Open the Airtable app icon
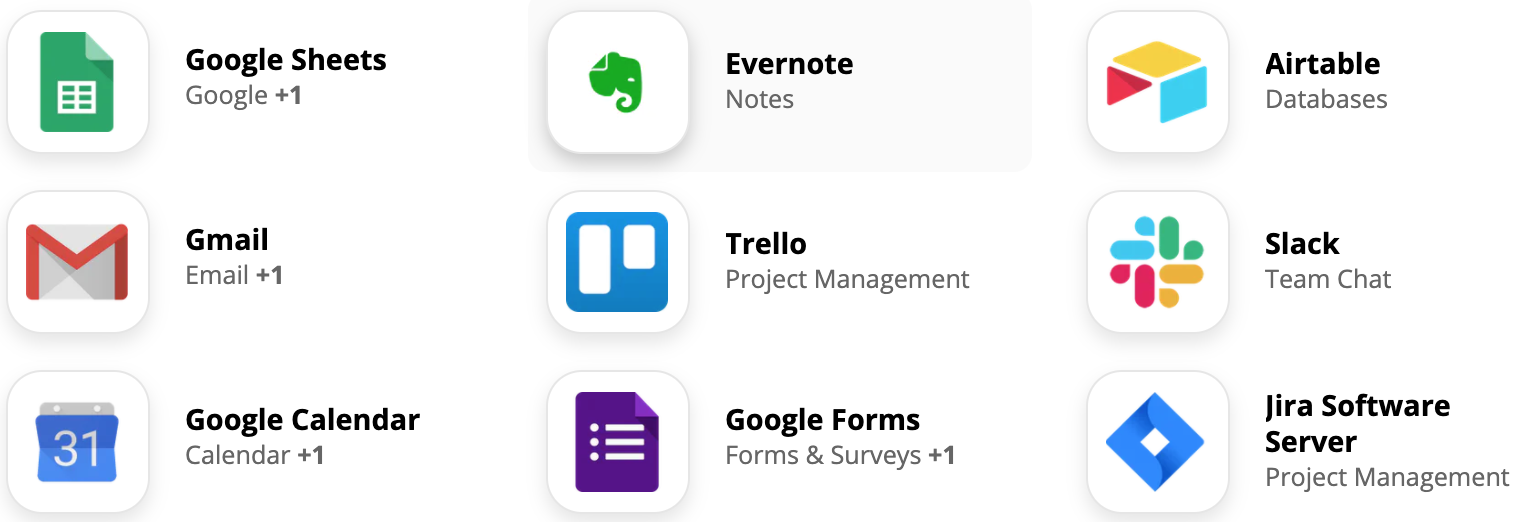 click(x=1158, y=82)
